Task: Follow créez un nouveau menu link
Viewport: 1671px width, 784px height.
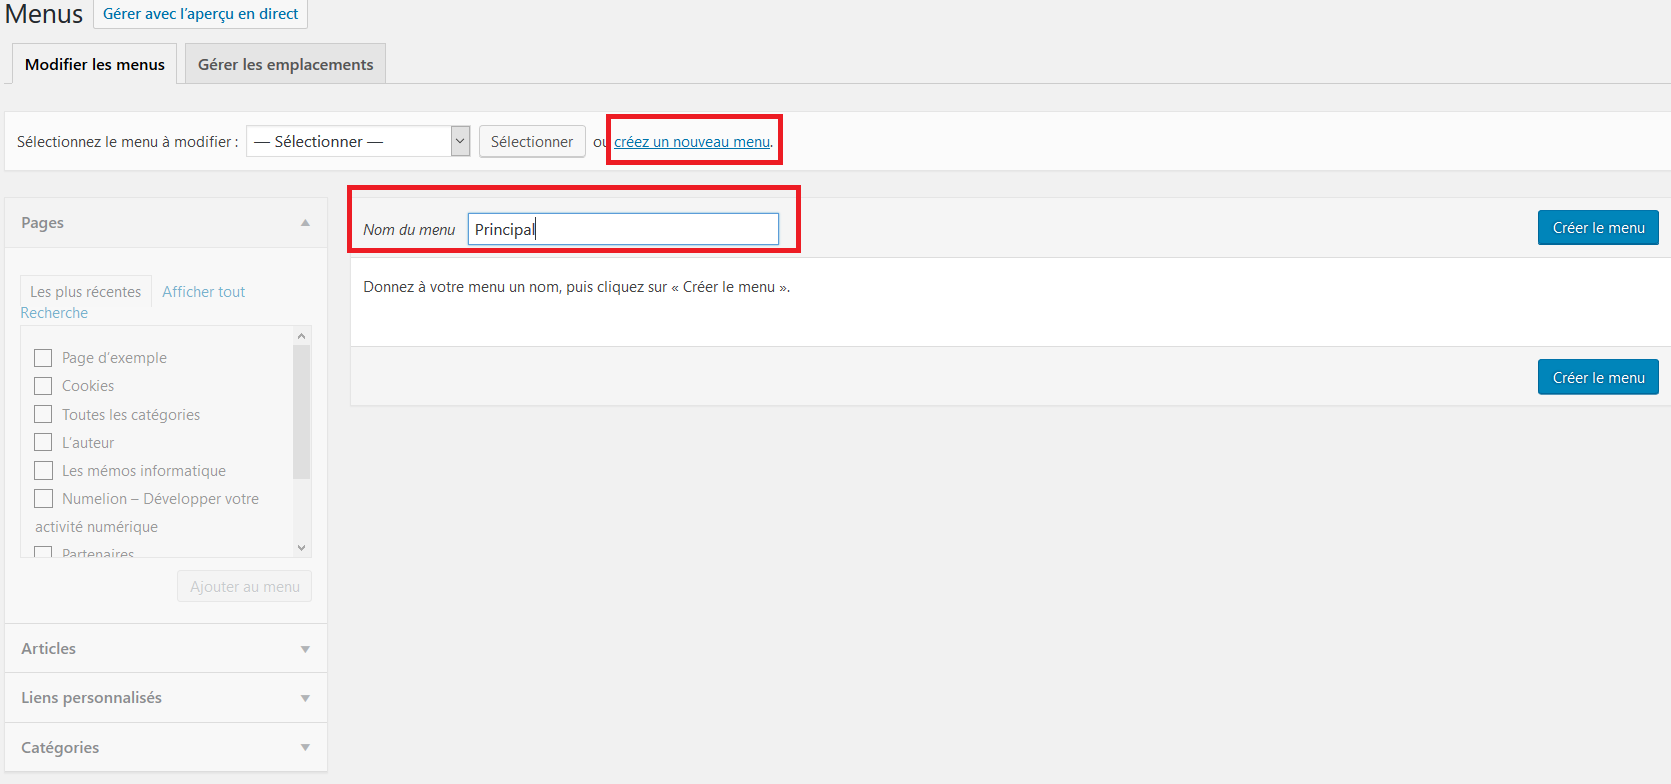Action: pyautogui.click(x=692, y=142)
